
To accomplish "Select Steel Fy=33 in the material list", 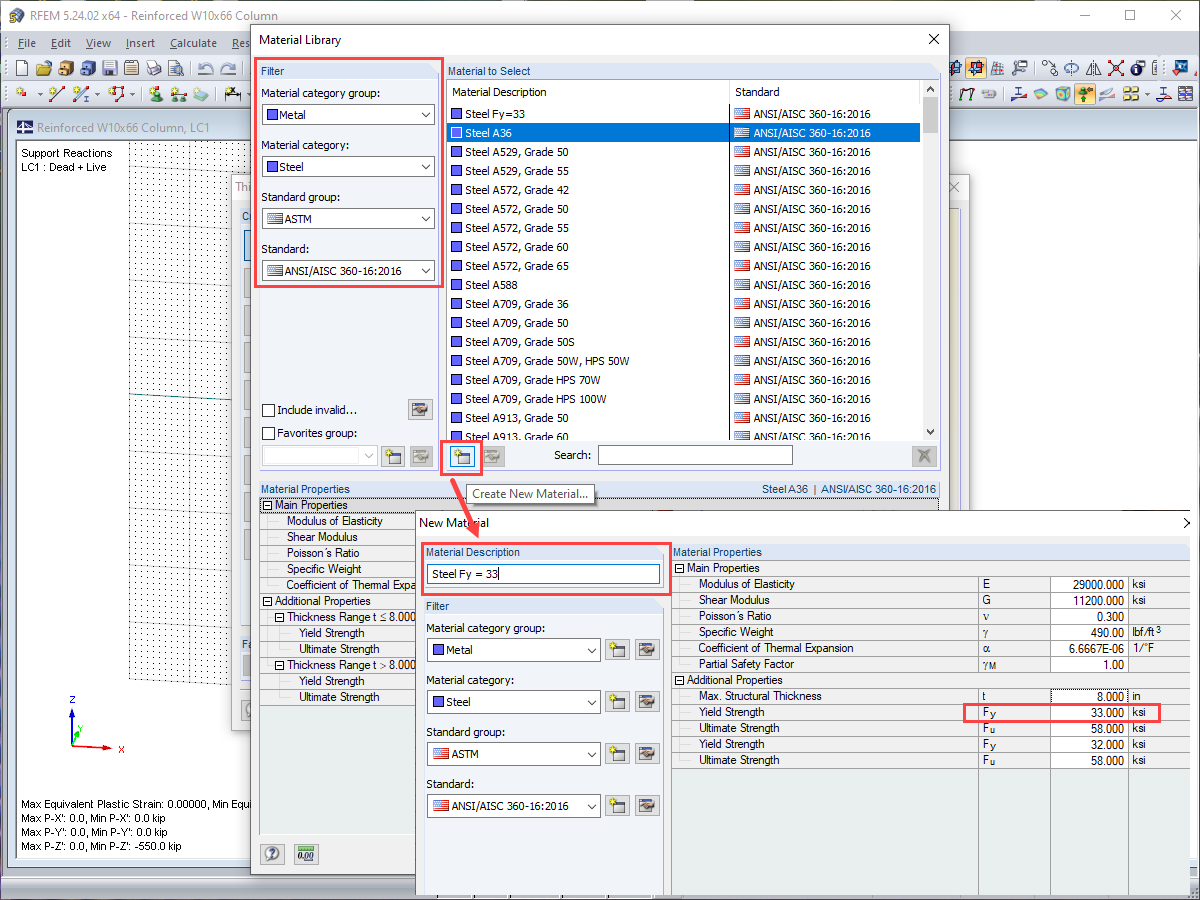I will point(684,114).
